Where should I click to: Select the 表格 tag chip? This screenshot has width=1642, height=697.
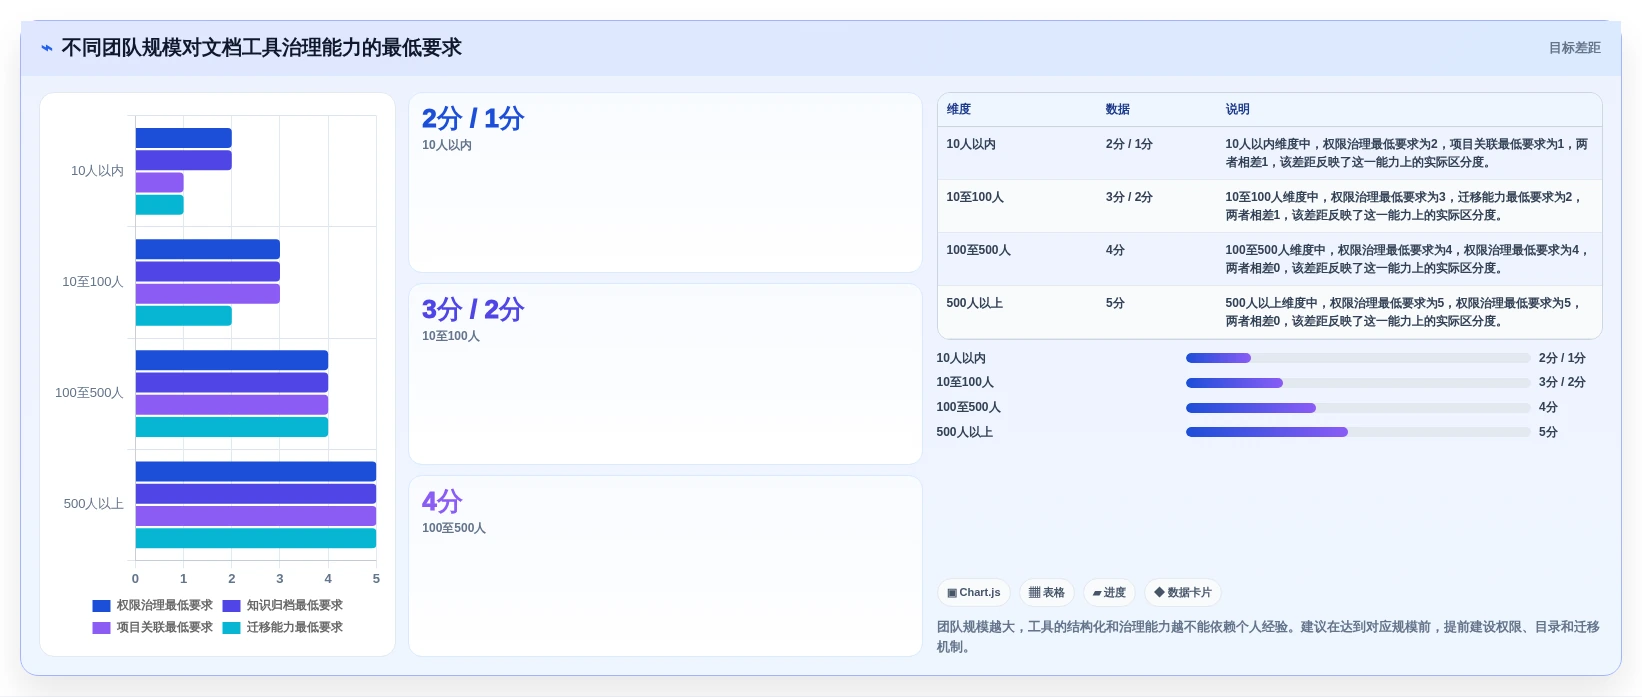tap(1047, 593)
